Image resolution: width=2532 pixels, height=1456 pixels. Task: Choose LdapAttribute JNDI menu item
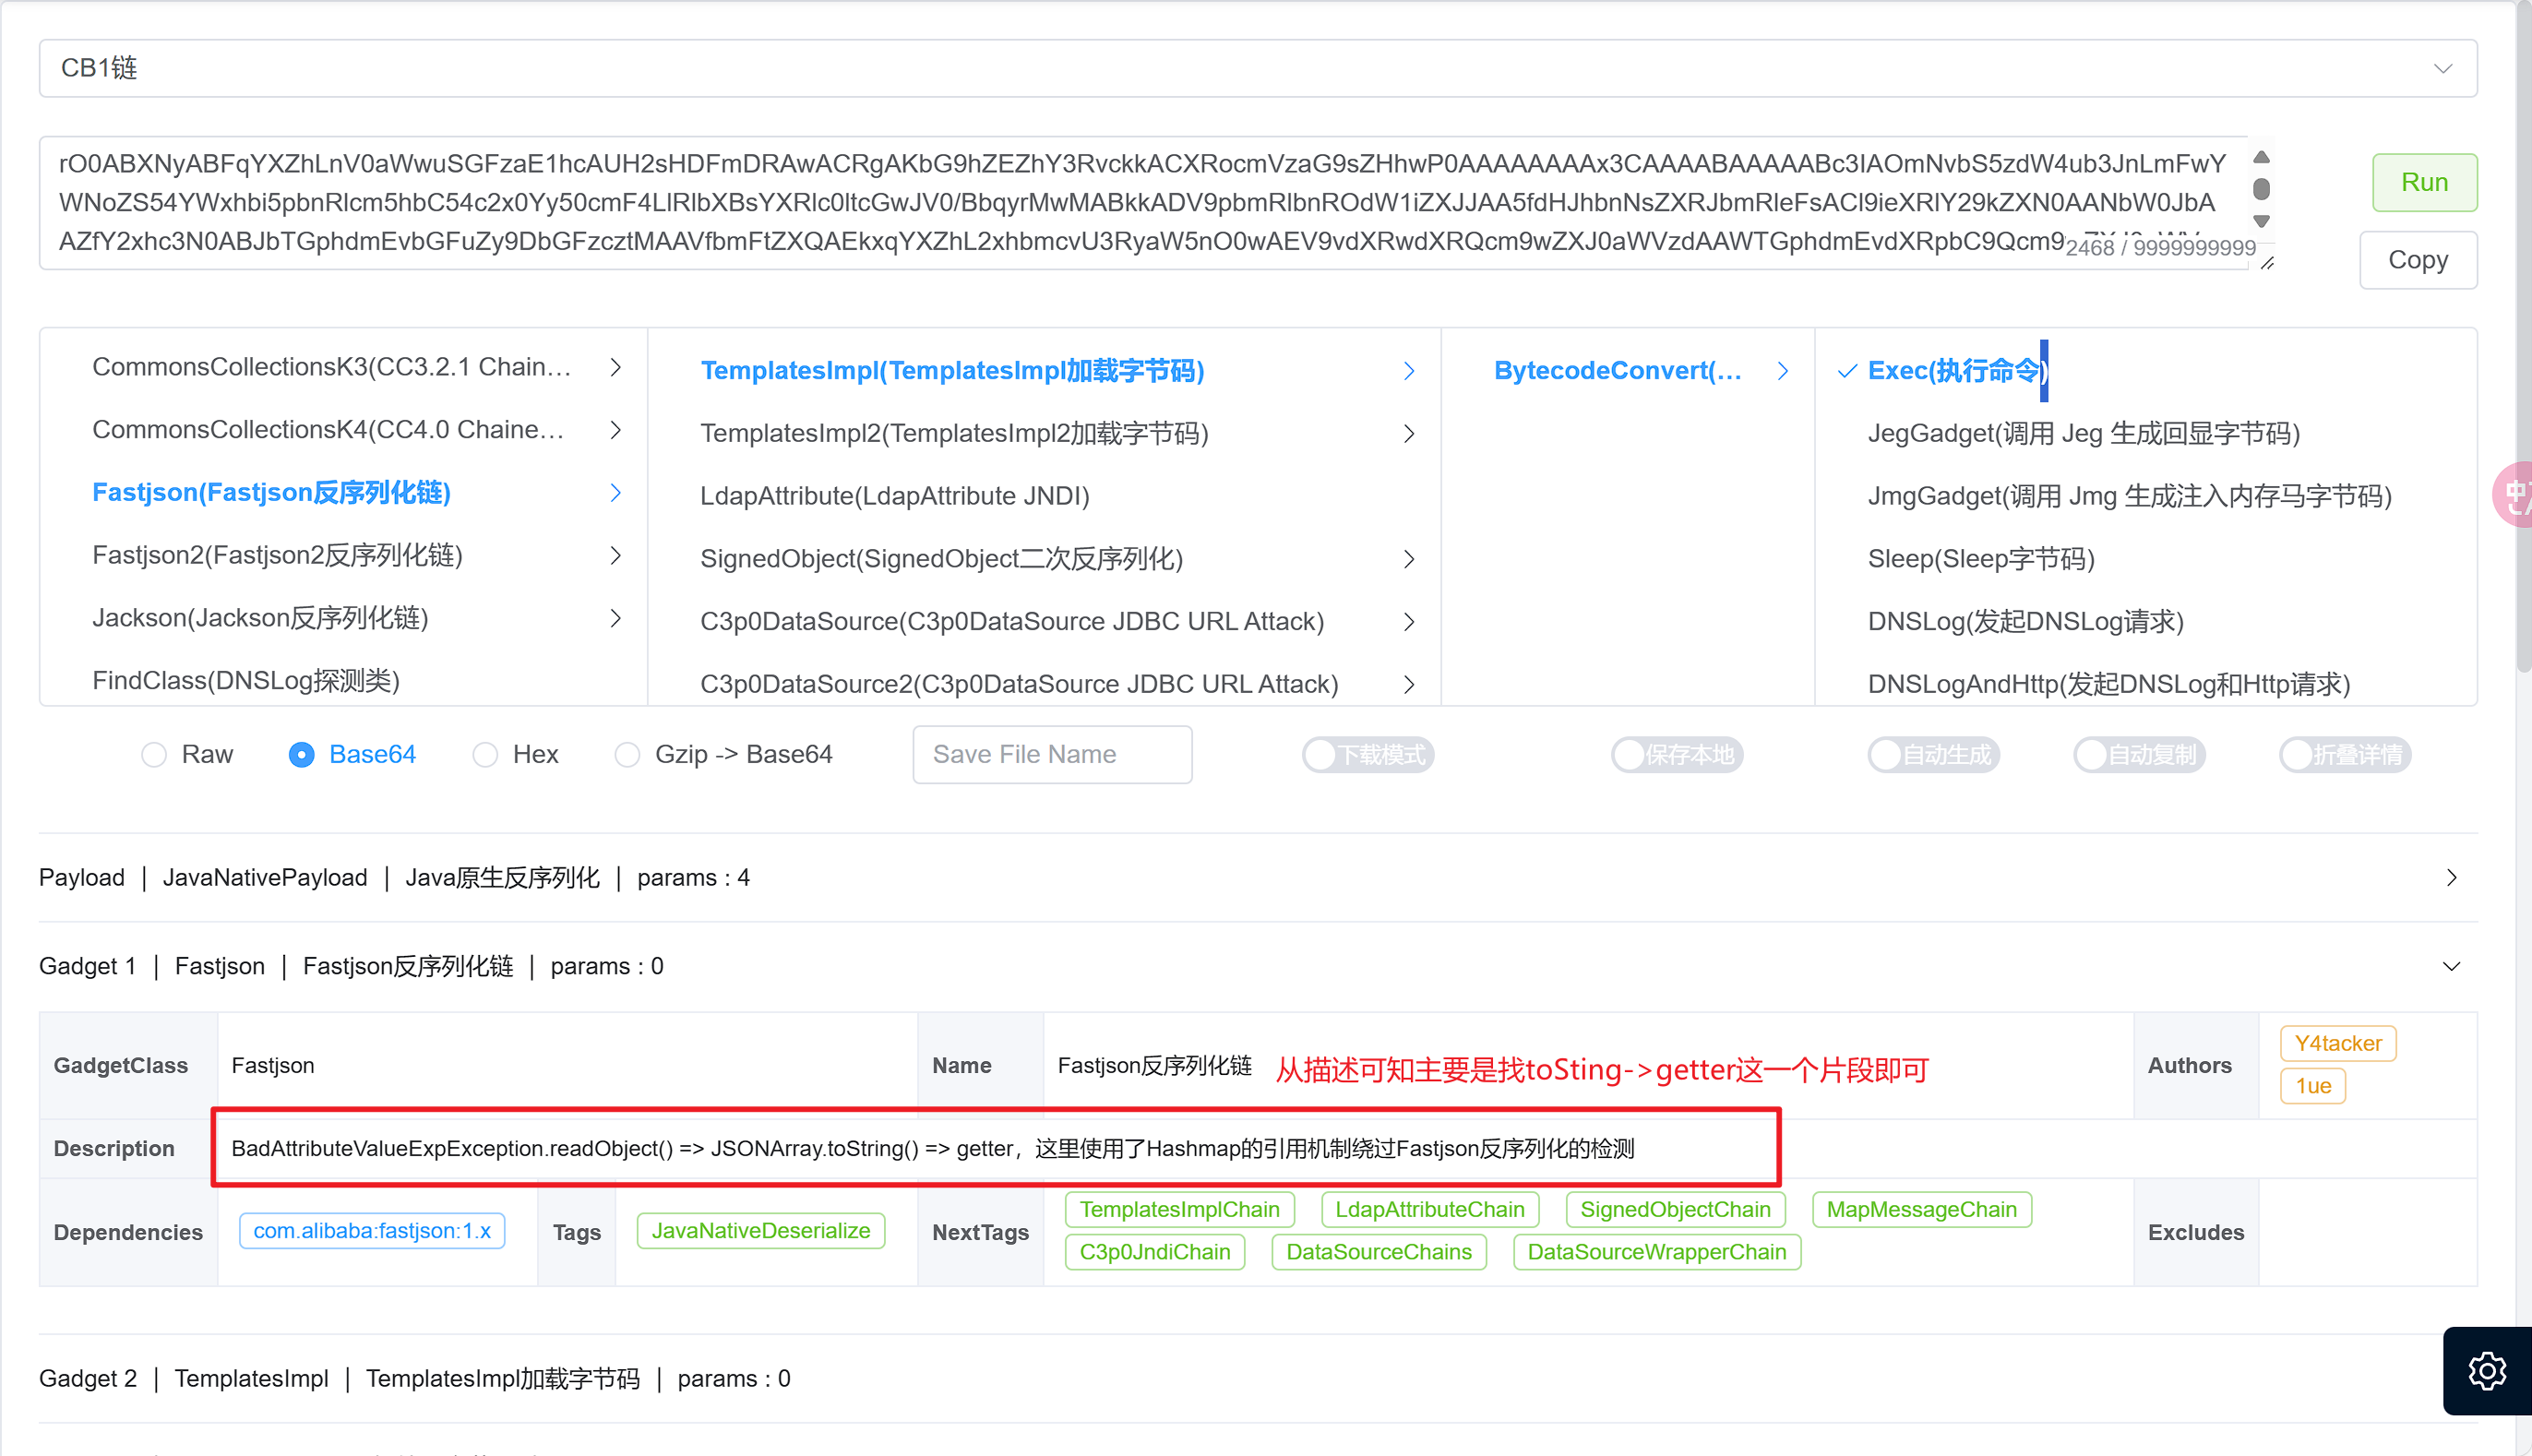pos(894,496)
